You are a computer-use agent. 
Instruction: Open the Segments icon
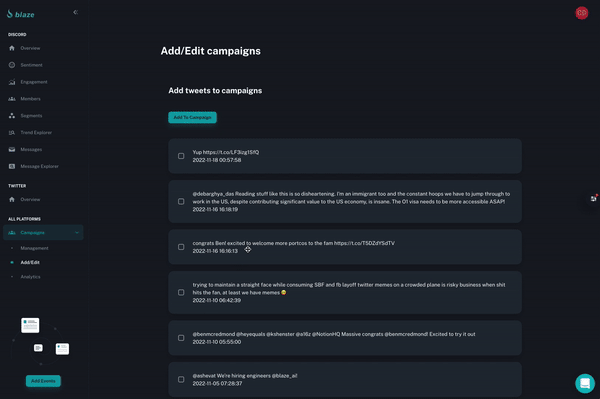[12, 116]
